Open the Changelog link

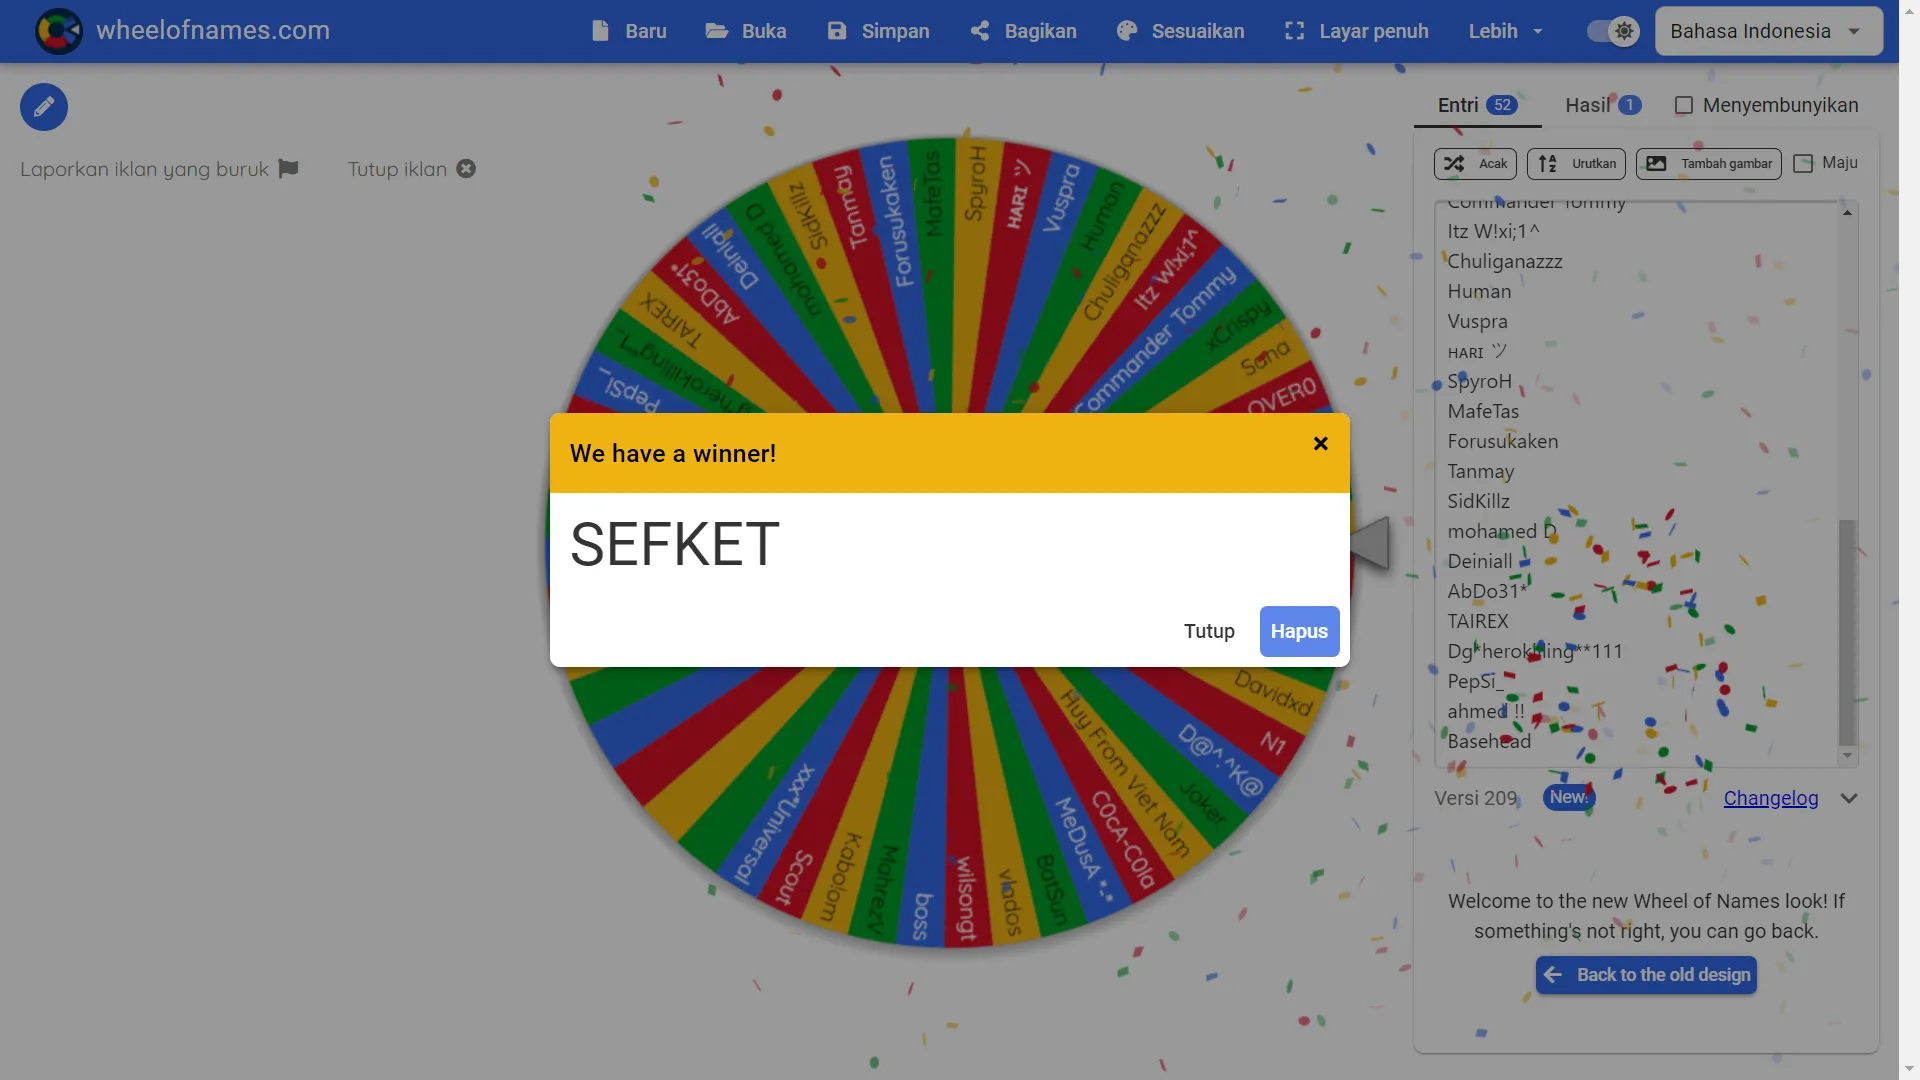coord(1771,798)
